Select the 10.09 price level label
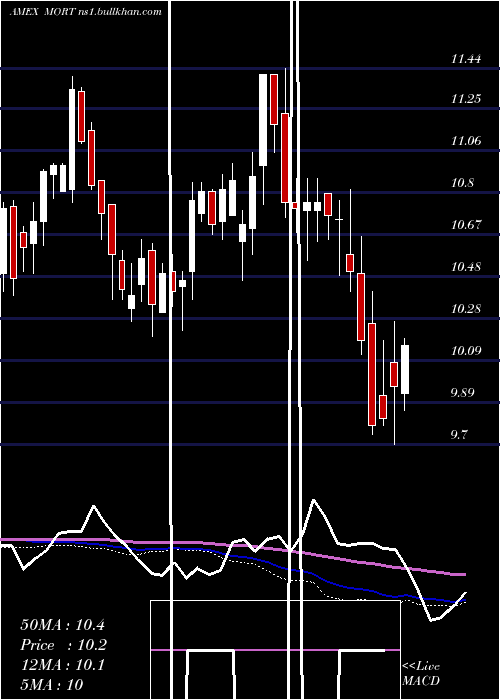This screenshot has height=700, width=500. coord(466,351)
